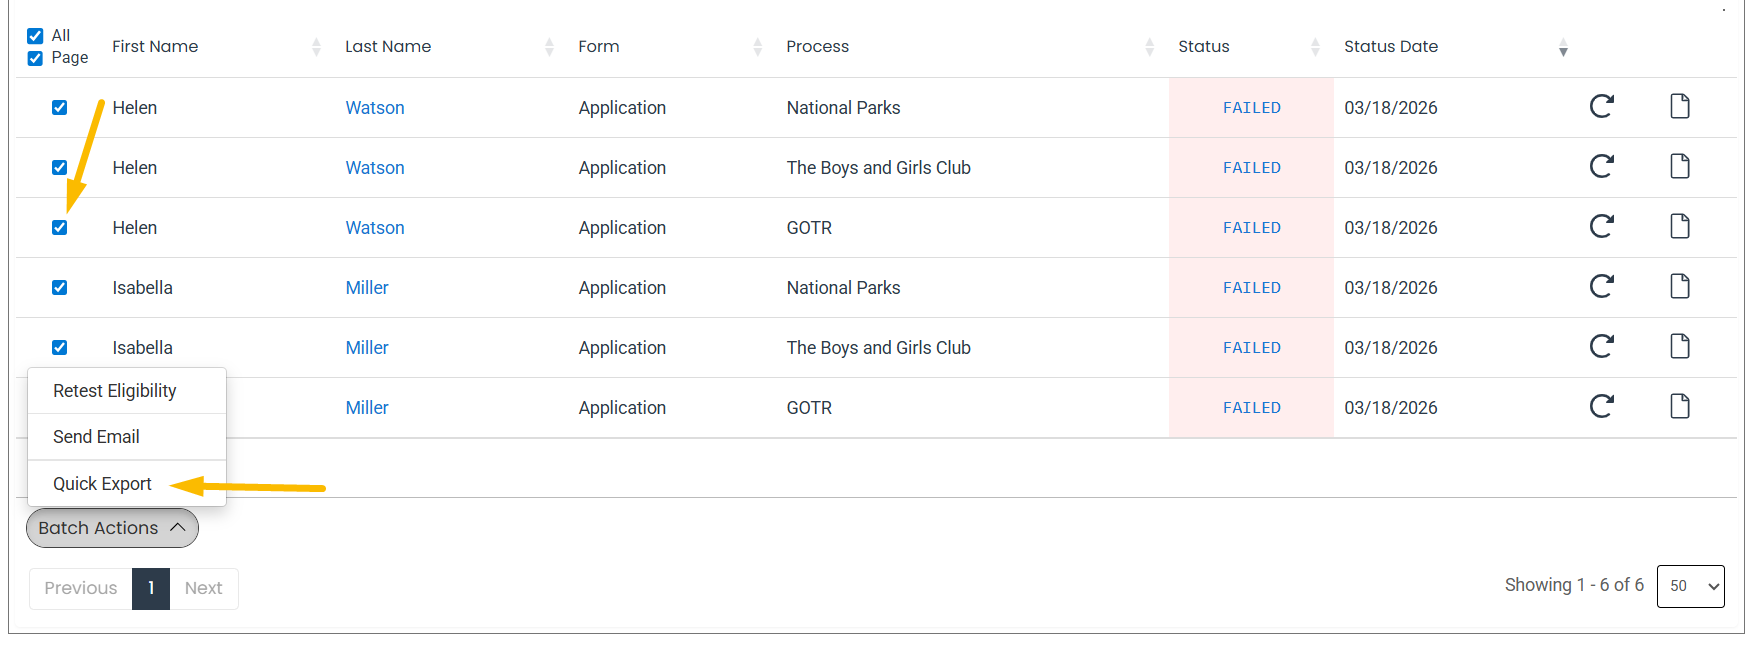Select Retest Eligibility menu option
This screenshot has width=1762, height=649.
[115, 391]
